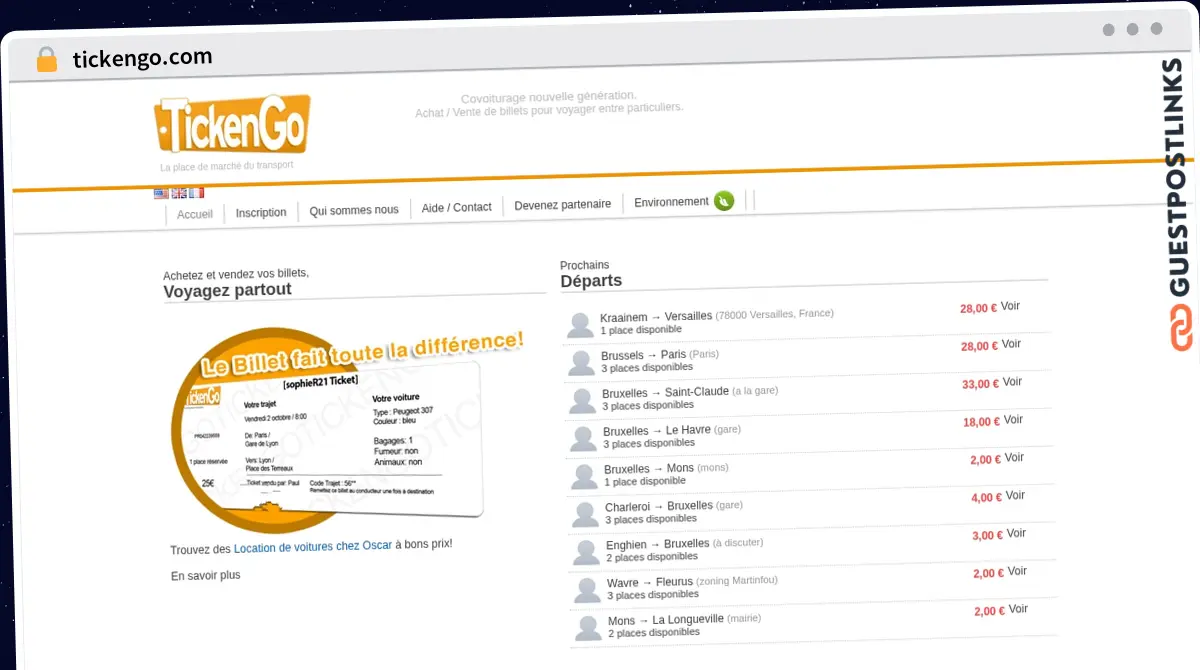
Task: Click Voir for Brussels → Paris trip
Action: point(1011,344)
